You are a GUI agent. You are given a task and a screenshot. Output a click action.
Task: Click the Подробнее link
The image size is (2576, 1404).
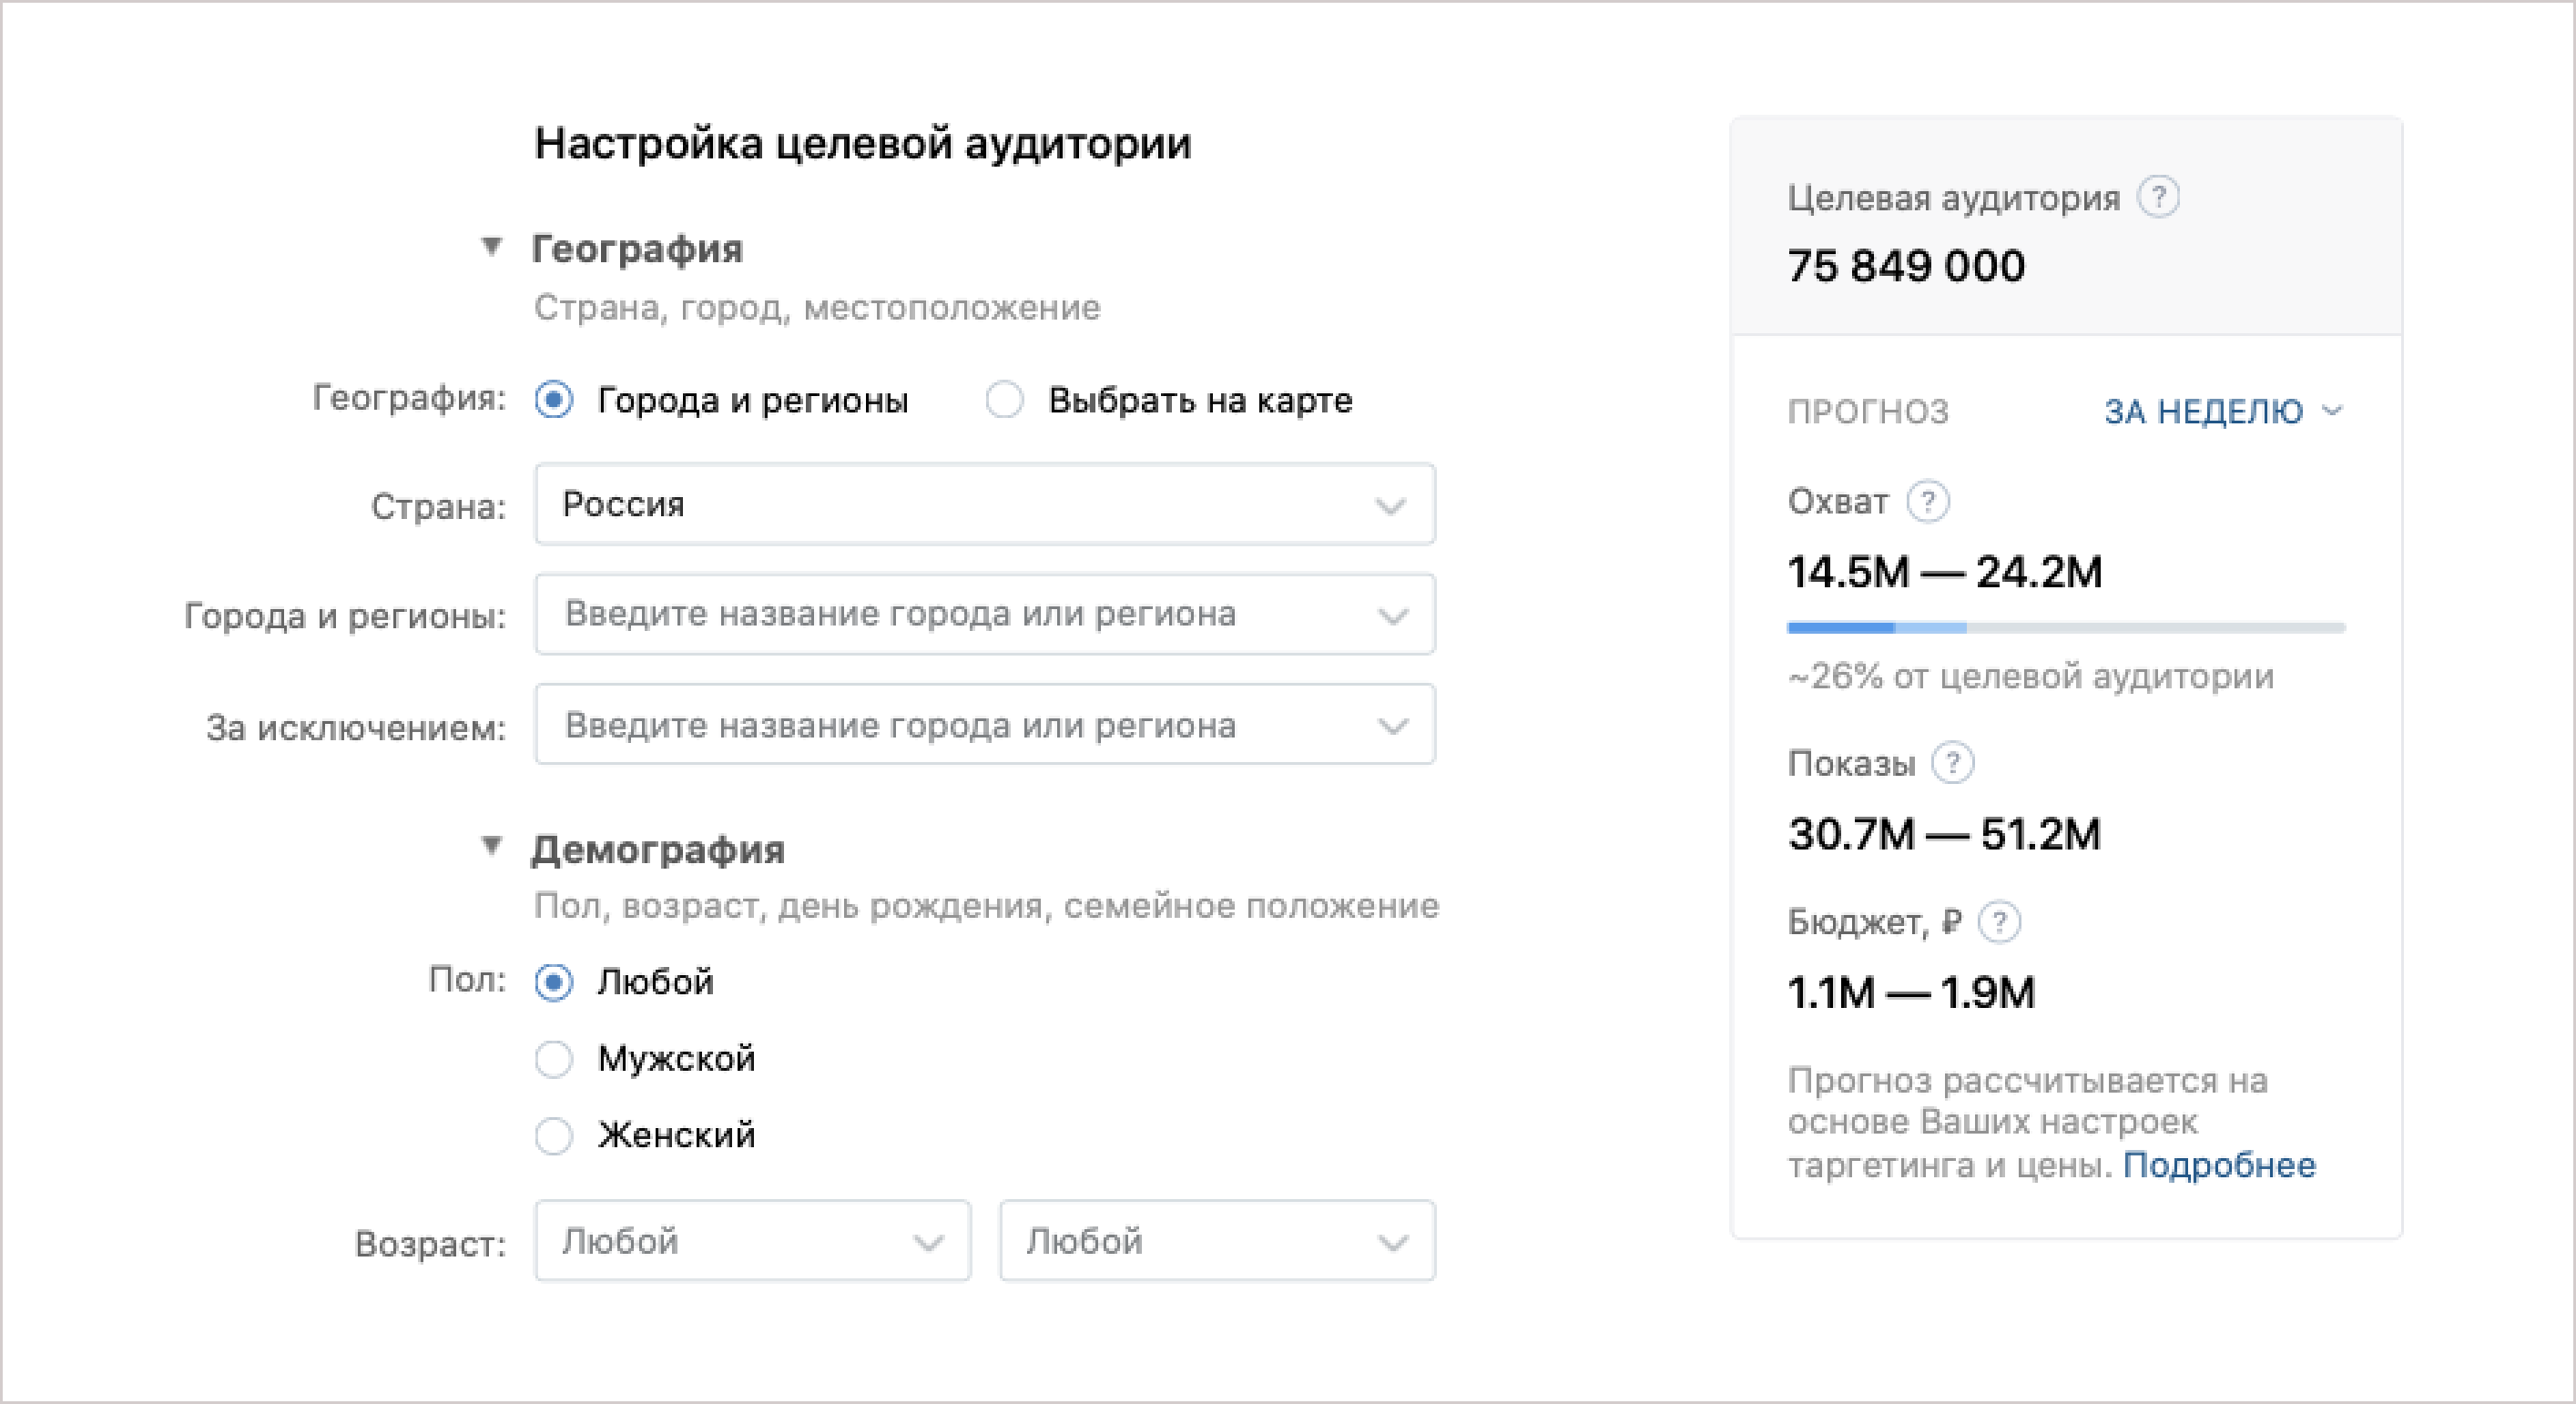point(2219,1165)
